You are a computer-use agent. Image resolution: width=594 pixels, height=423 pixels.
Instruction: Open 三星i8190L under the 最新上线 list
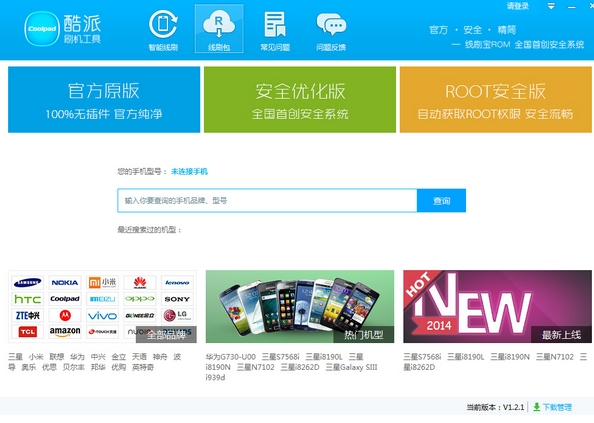point(466,357)
